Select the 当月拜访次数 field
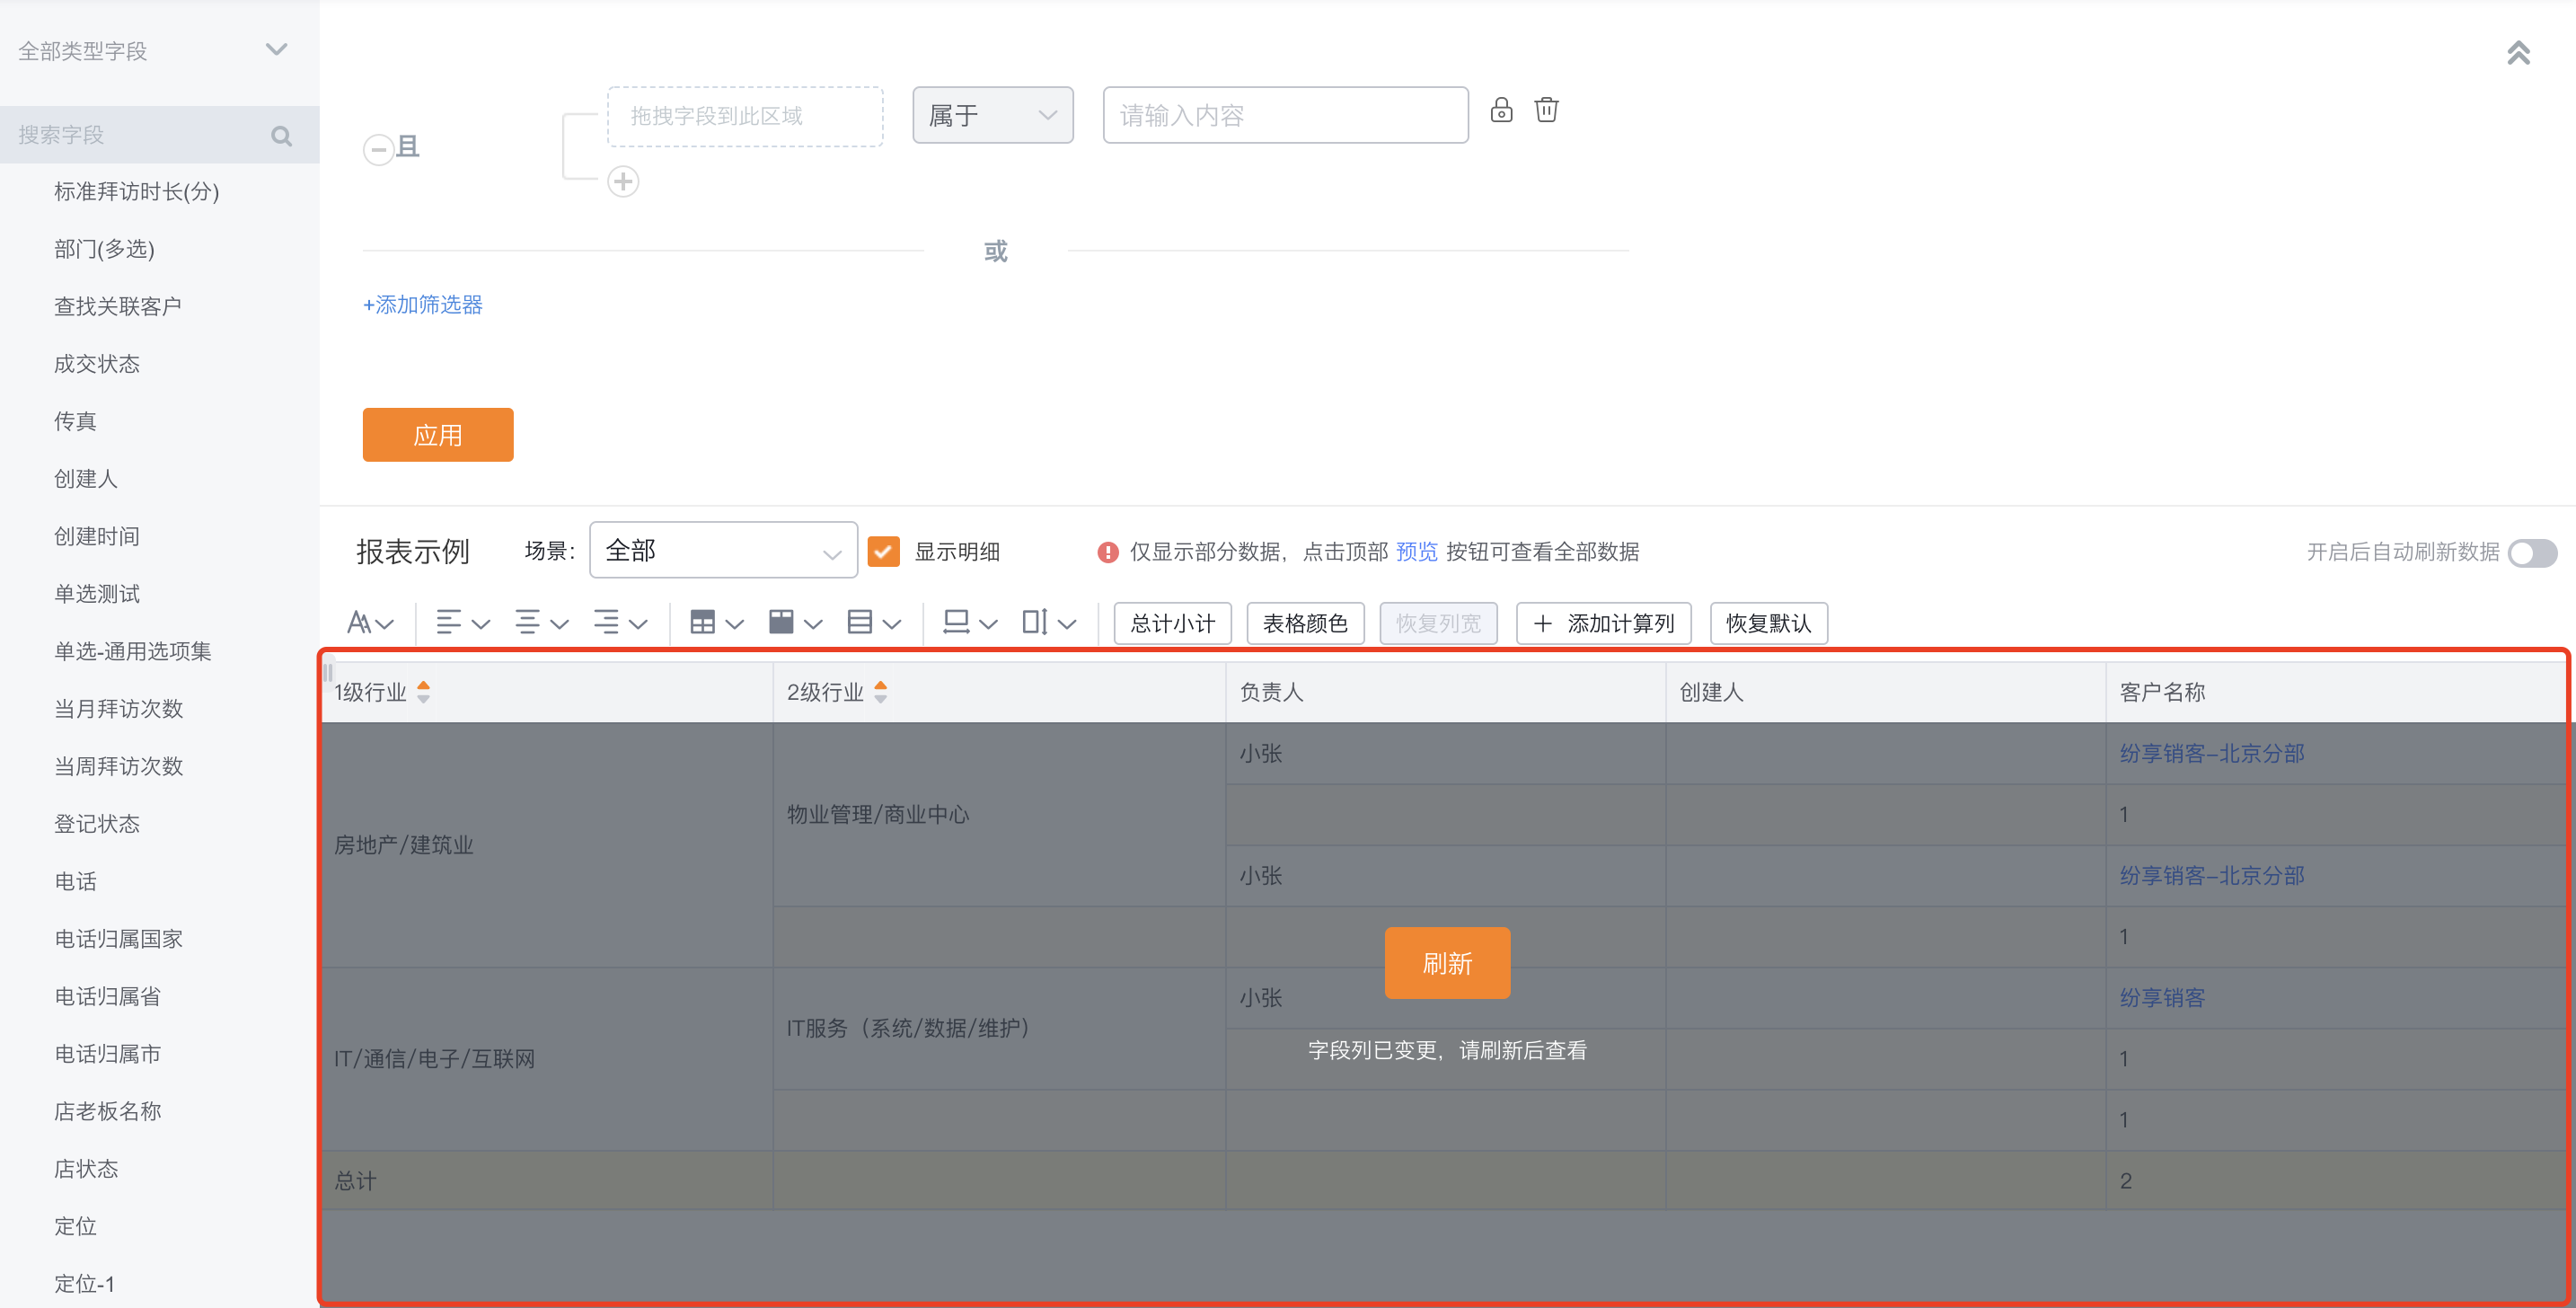This screenshot has width=2576, height=1308. point(118,709)
